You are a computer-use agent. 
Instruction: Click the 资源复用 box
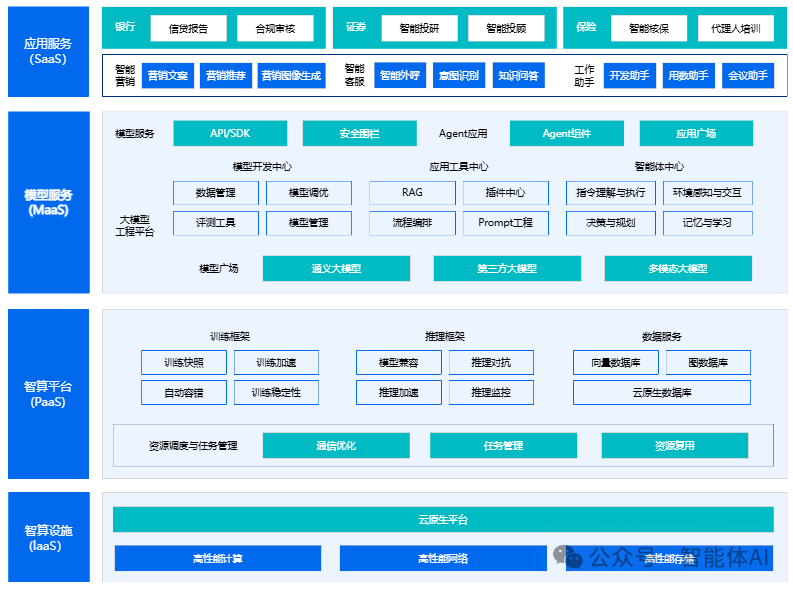pos(675,445)
